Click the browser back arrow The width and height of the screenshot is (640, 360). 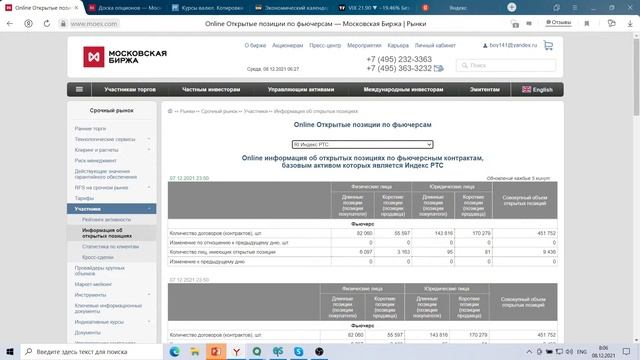pyautogui.click(x=10, y=24)
